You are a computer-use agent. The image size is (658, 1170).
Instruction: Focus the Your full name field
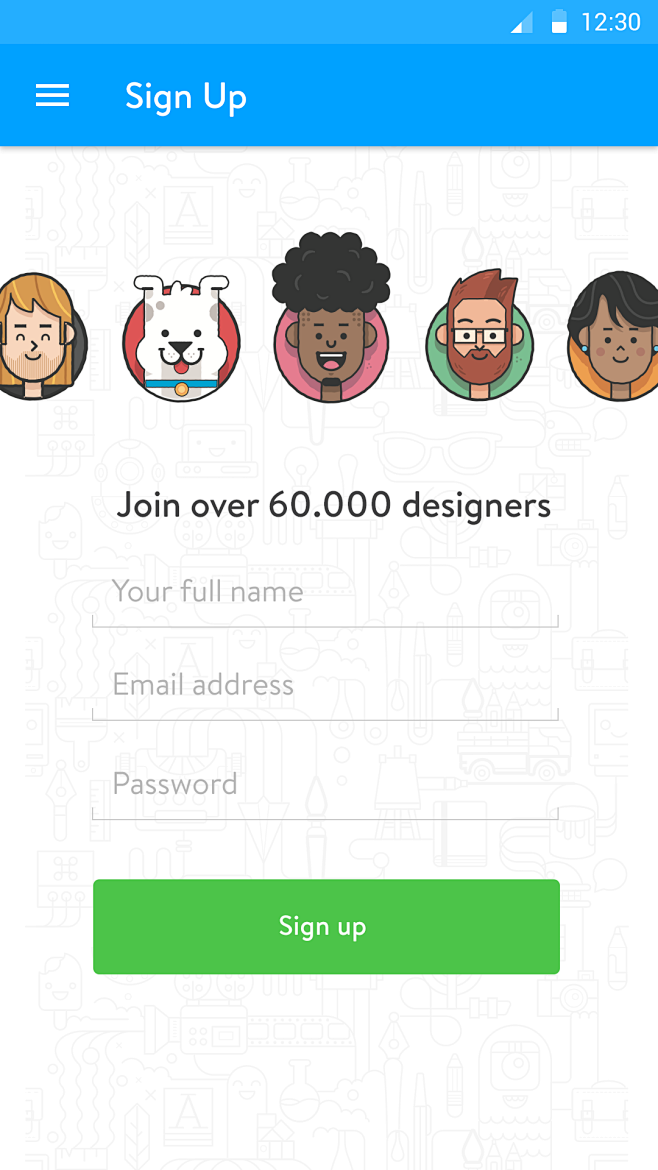[x=325, y=596]
